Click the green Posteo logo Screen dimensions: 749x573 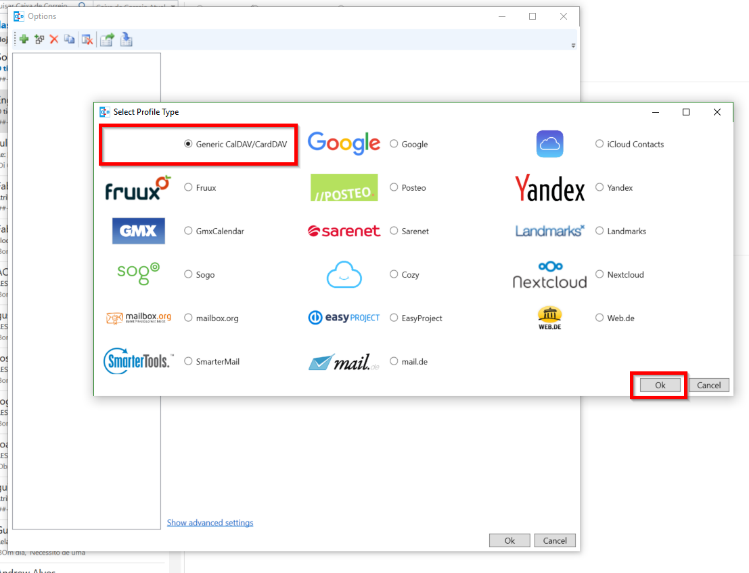tap(344, 187)
